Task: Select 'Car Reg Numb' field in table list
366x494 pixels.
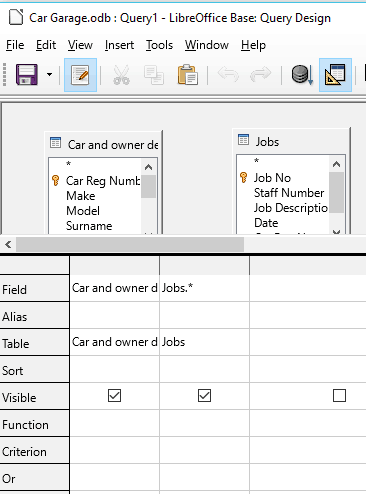Action: coord(103,181)
